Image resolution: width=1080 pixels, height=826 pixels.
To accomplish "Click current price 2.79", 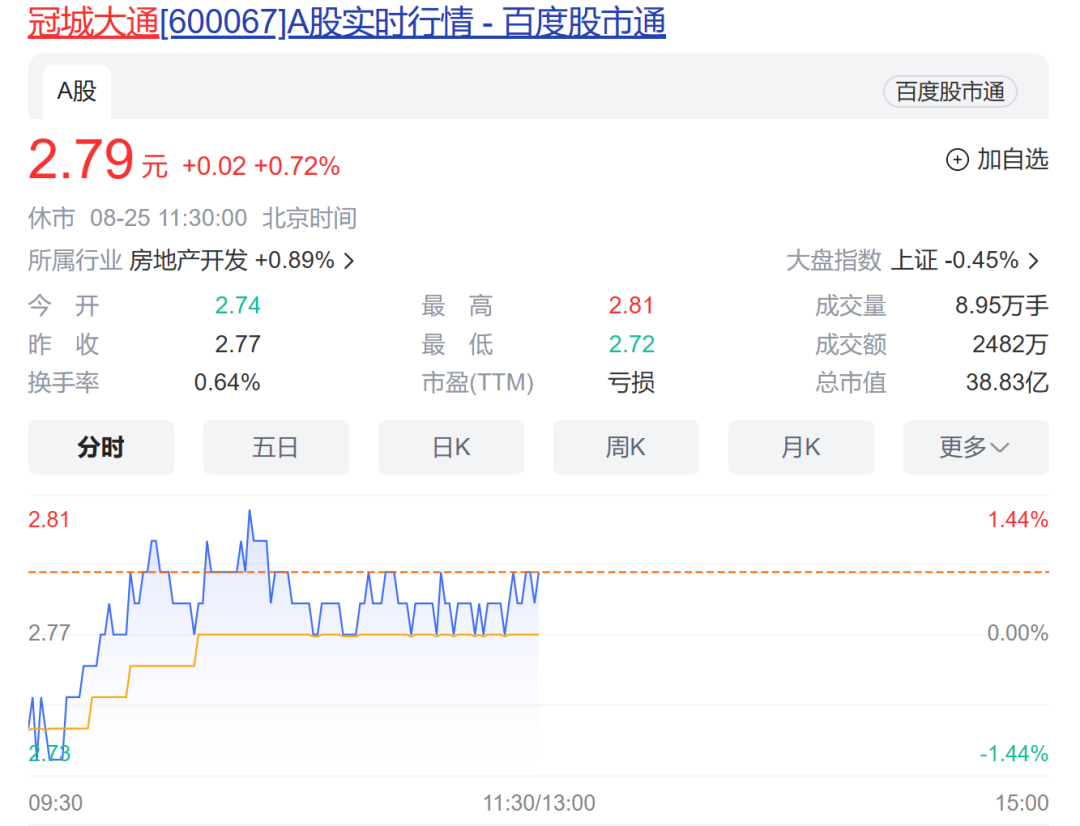I will tap(81, 159).
